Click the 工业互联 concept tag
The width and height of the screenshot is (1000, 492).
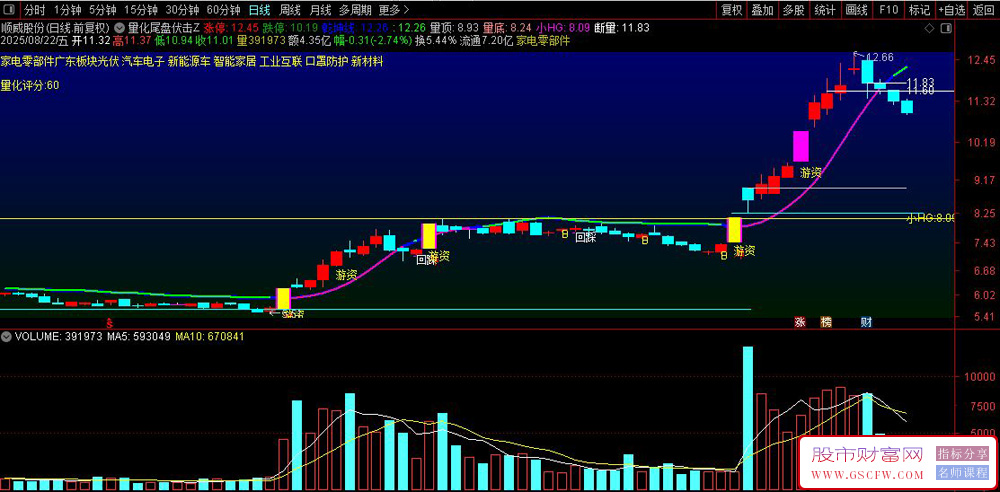pos(281,62)
